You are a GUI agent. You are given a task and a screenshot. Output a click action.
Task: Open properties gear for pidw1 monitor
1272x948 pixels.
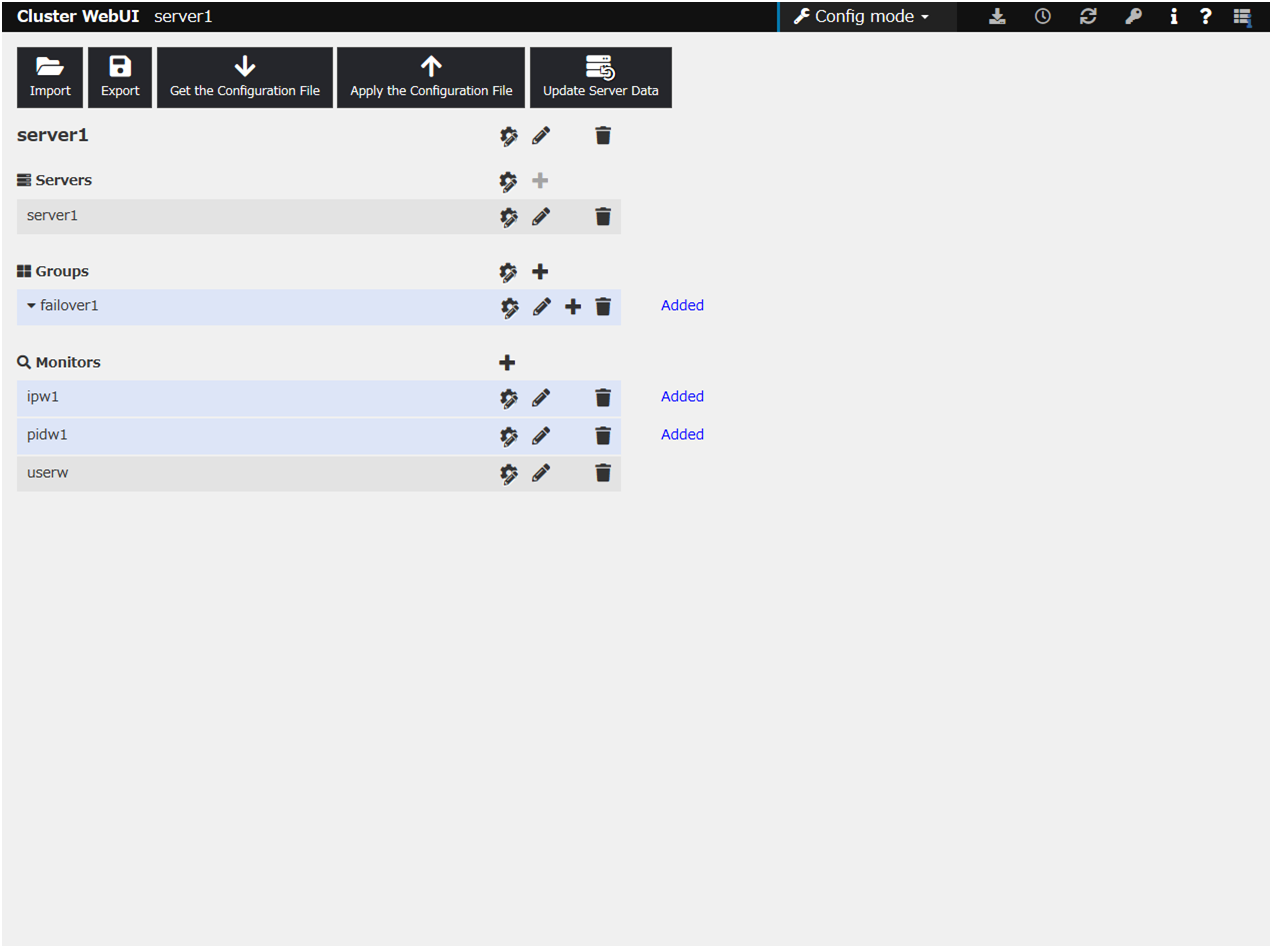coord(509,436)
